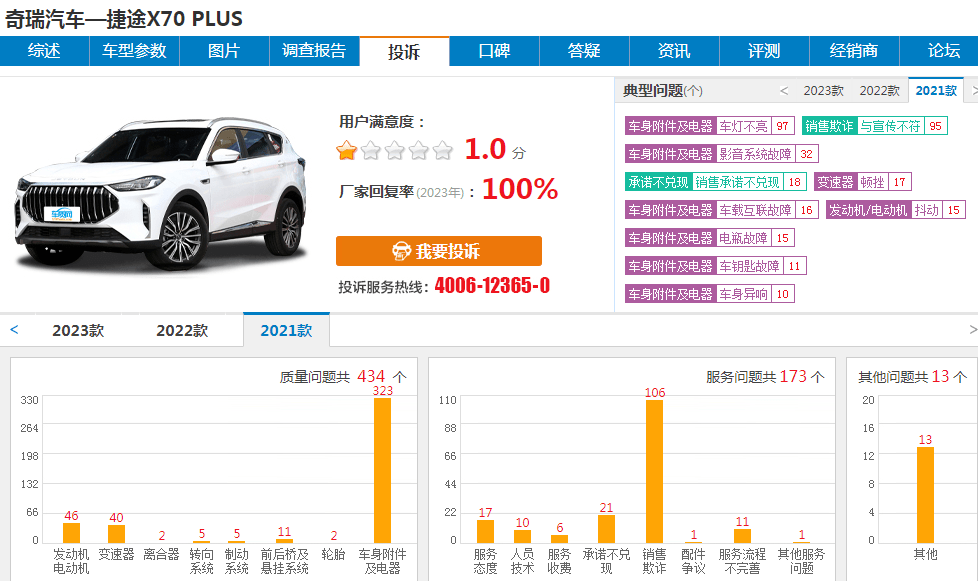Click the 配件争议 axis label
Screen dimensions: 978x581
[693, 561]
